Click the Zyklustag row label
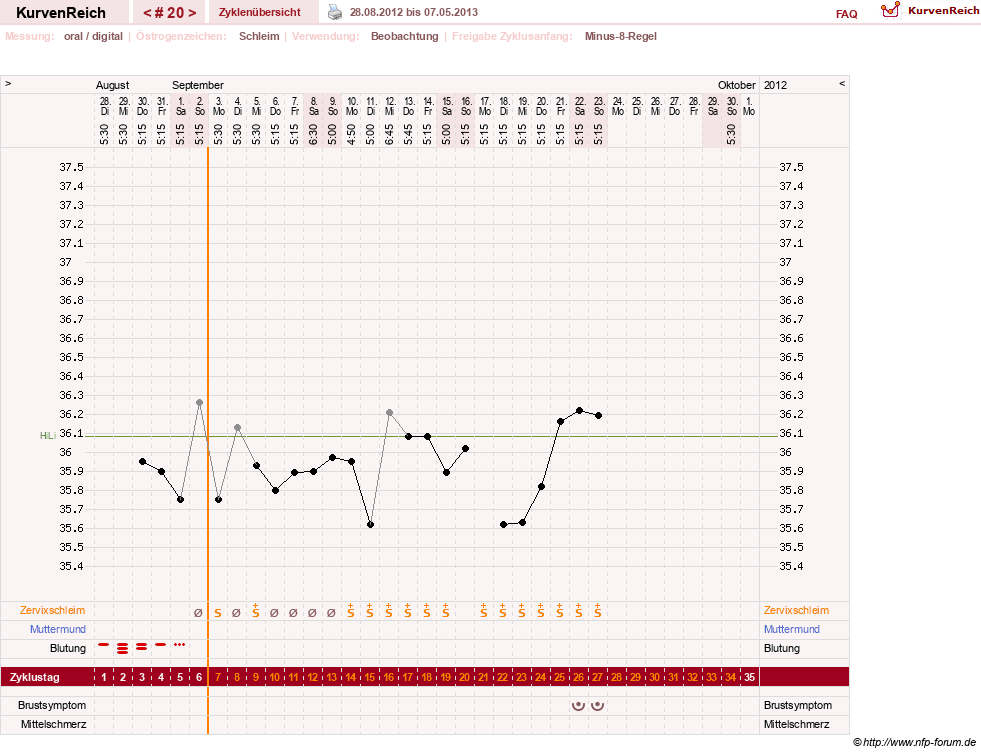Image resolution: width=981 pixels, height=754 pixels. [34, 677]
